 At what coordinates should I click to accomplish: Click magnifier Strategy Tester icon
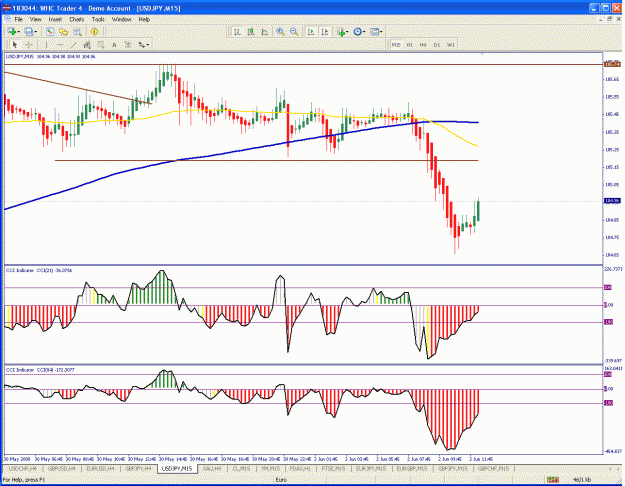tap(77, 32)
